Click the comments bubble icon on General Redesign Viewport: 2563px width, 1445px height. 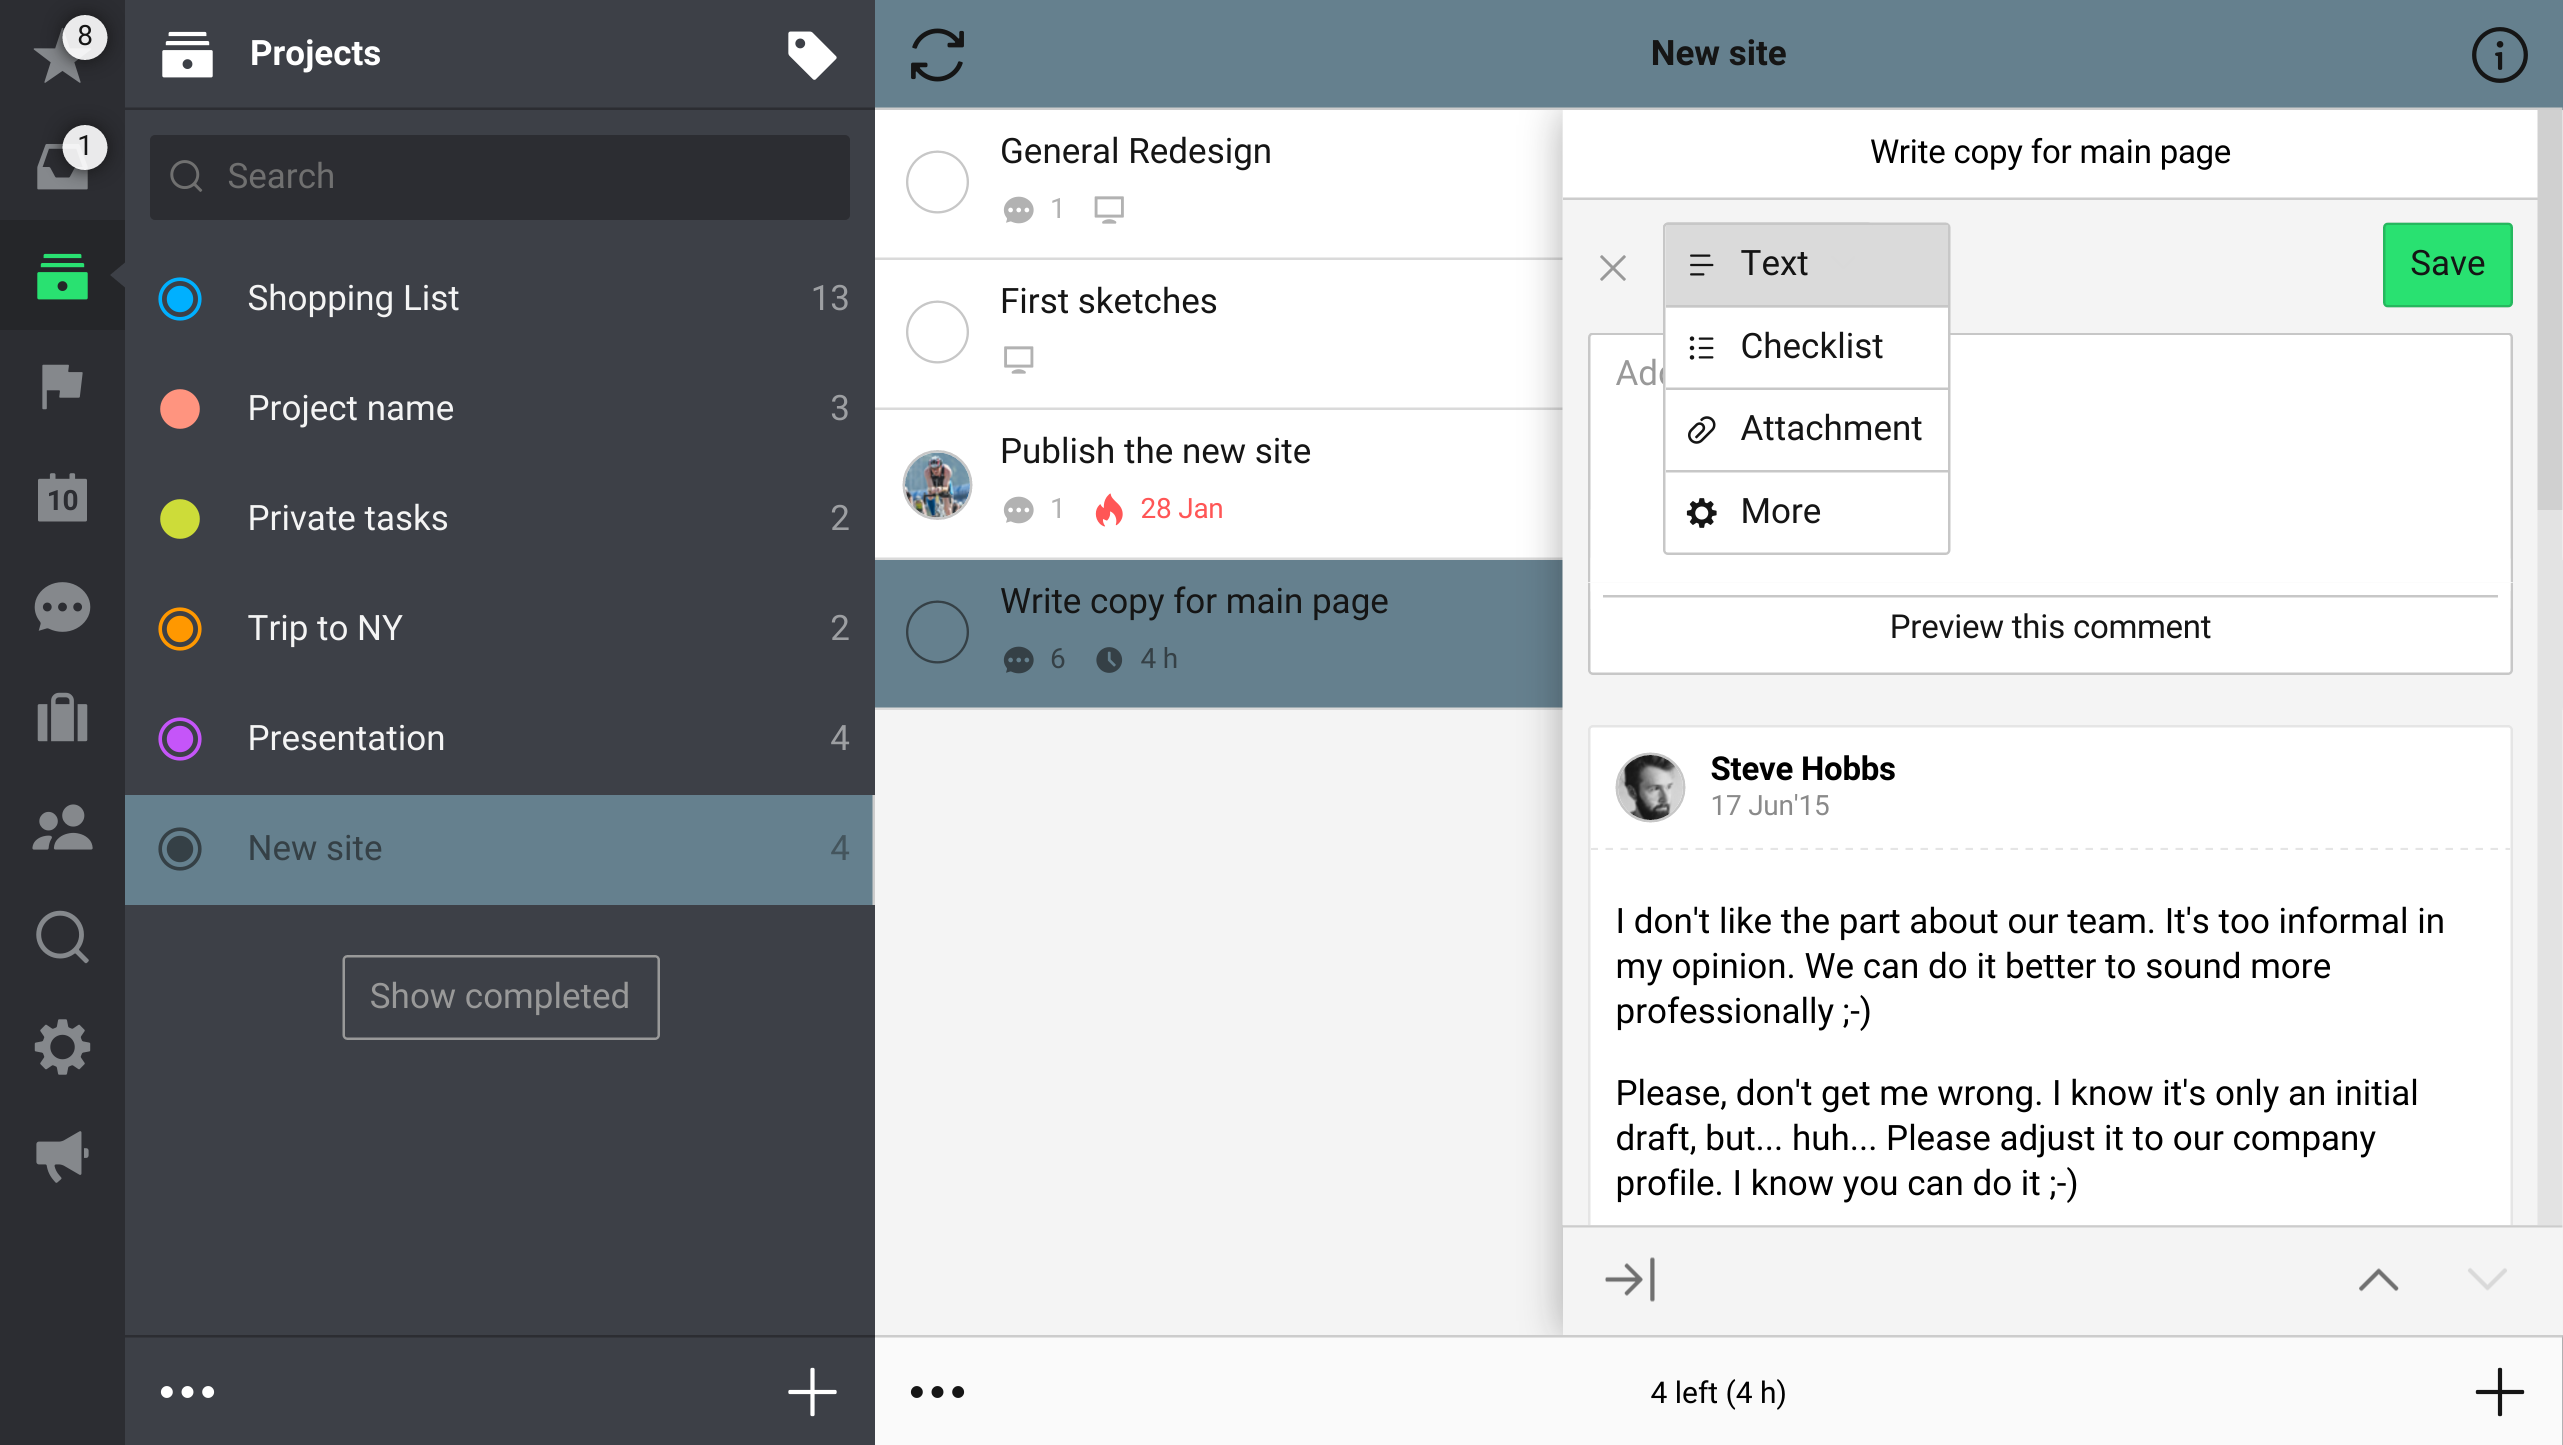(x=1018, y=210)
